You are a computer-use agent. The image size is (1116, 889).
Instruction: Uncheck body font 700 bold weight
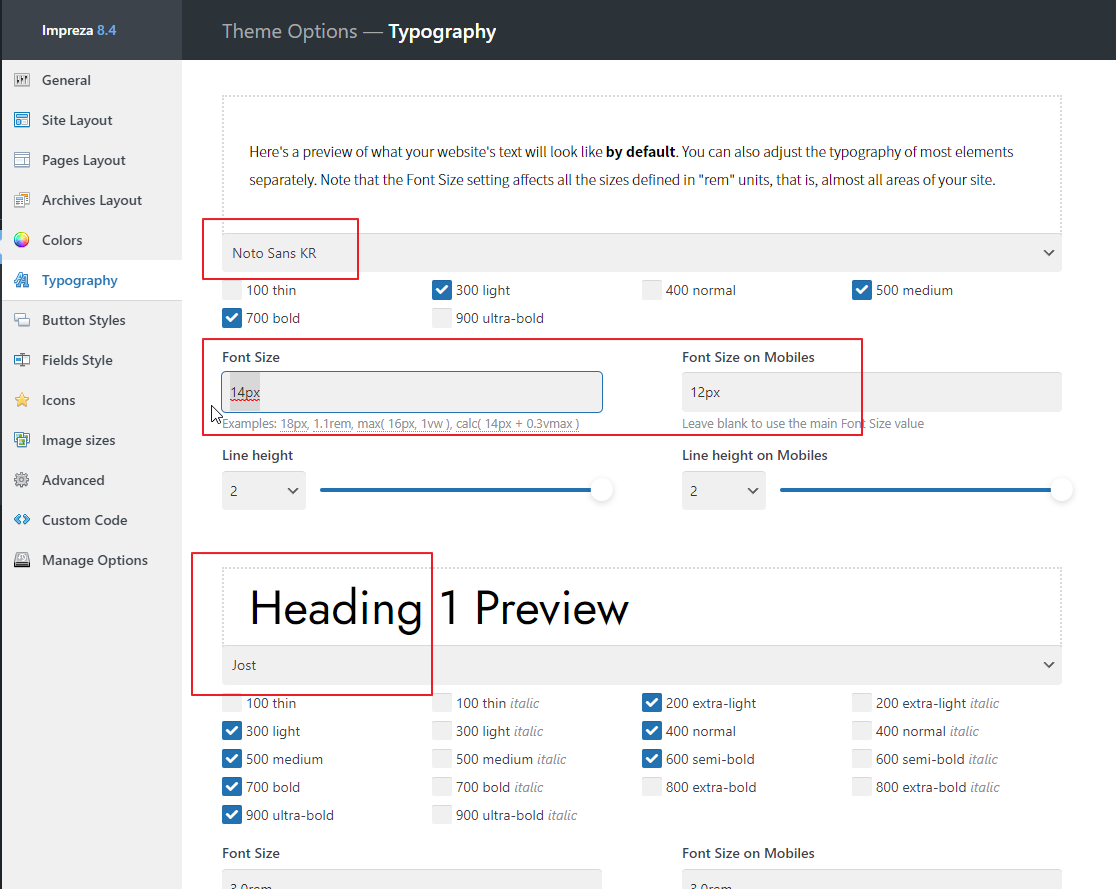tap(232, 317)
